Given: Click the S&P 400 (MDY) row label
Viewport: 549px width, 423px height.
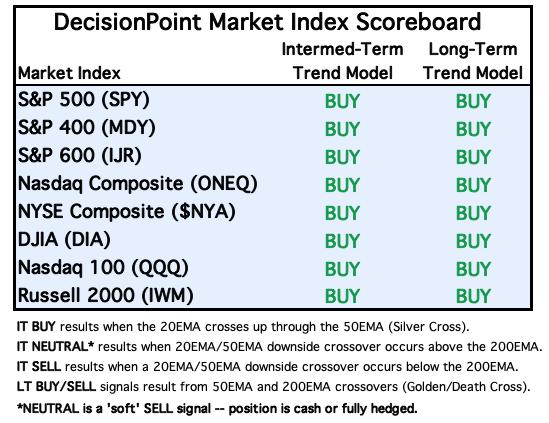Looking at the screenshot, I should pyautogui.click(x=86, y=127).
